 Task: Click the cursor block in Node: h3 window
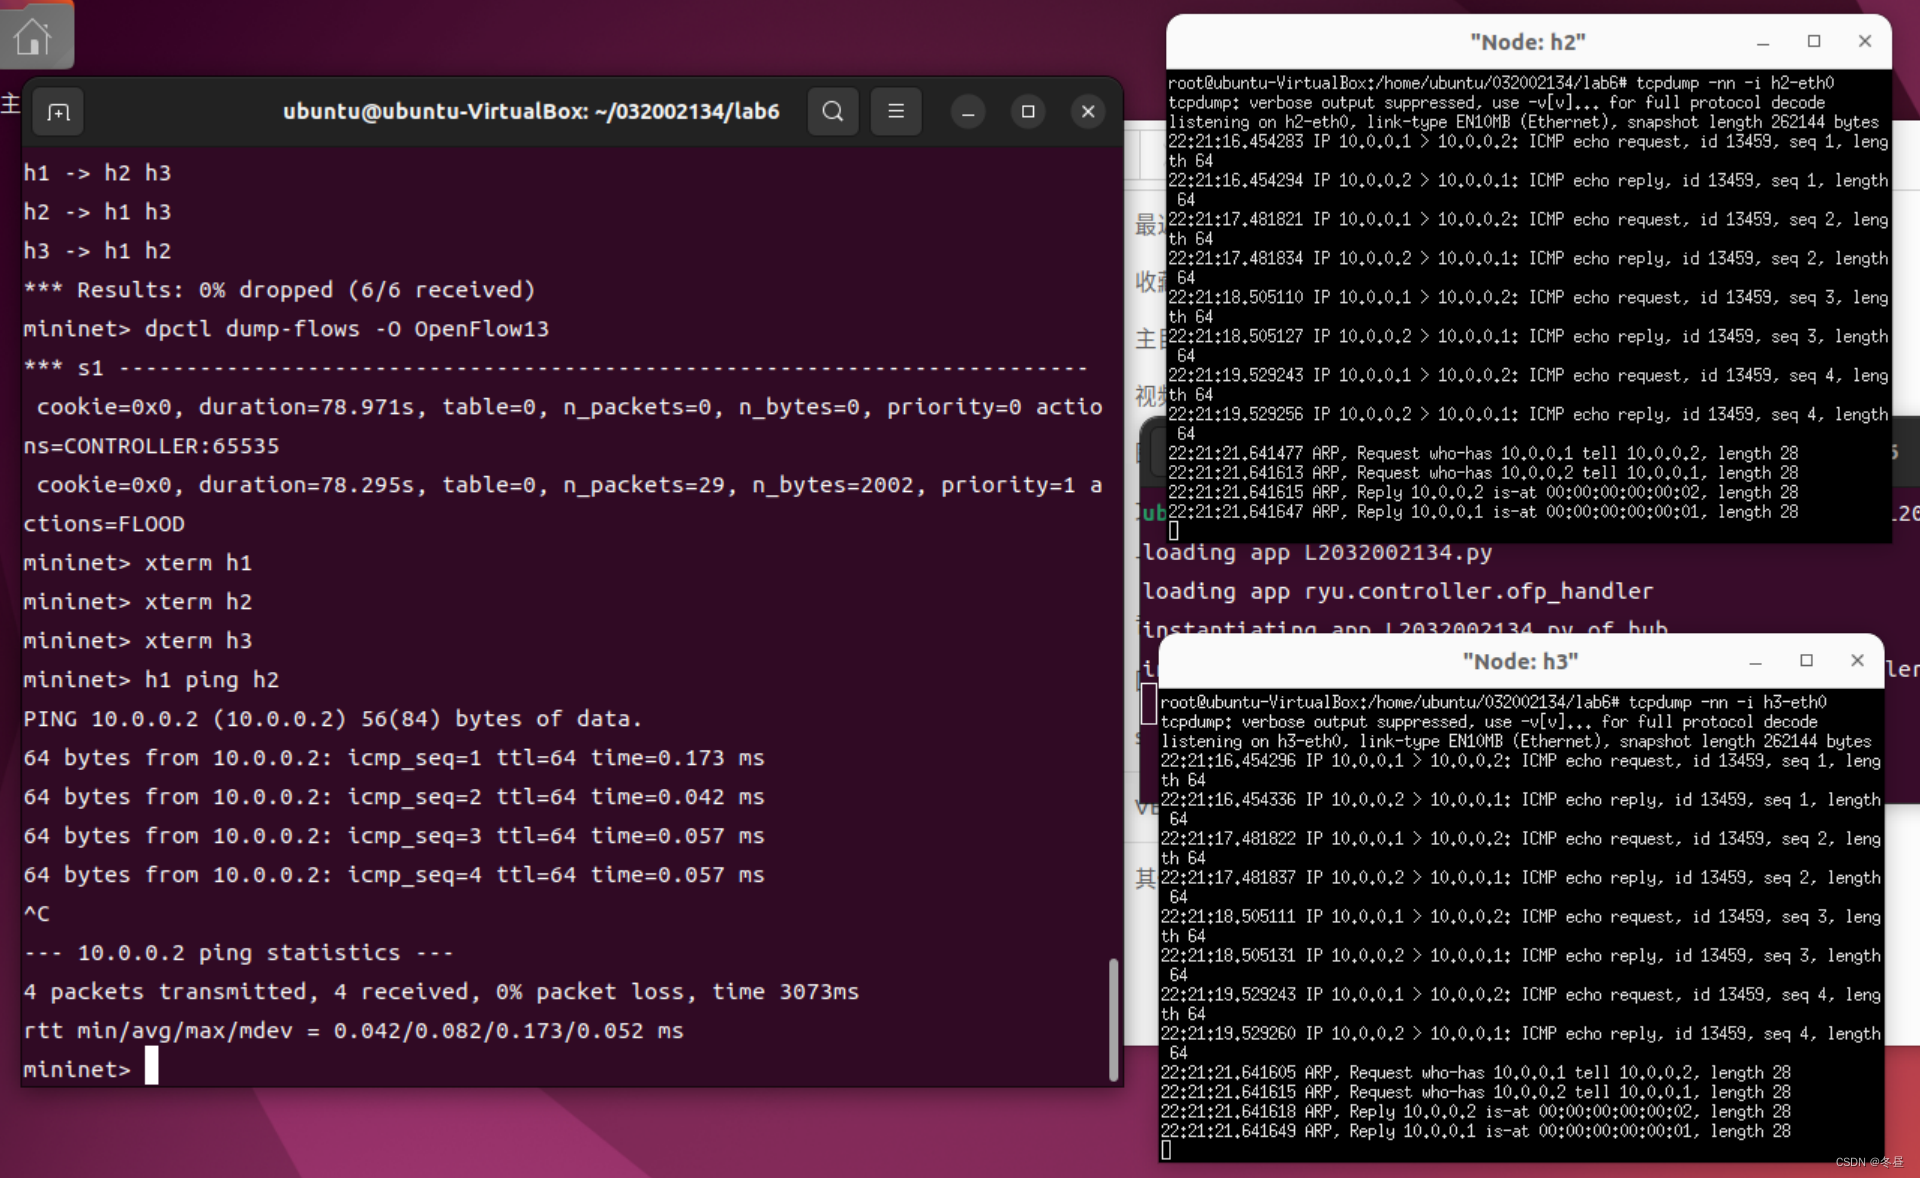coord(1166,1150)
